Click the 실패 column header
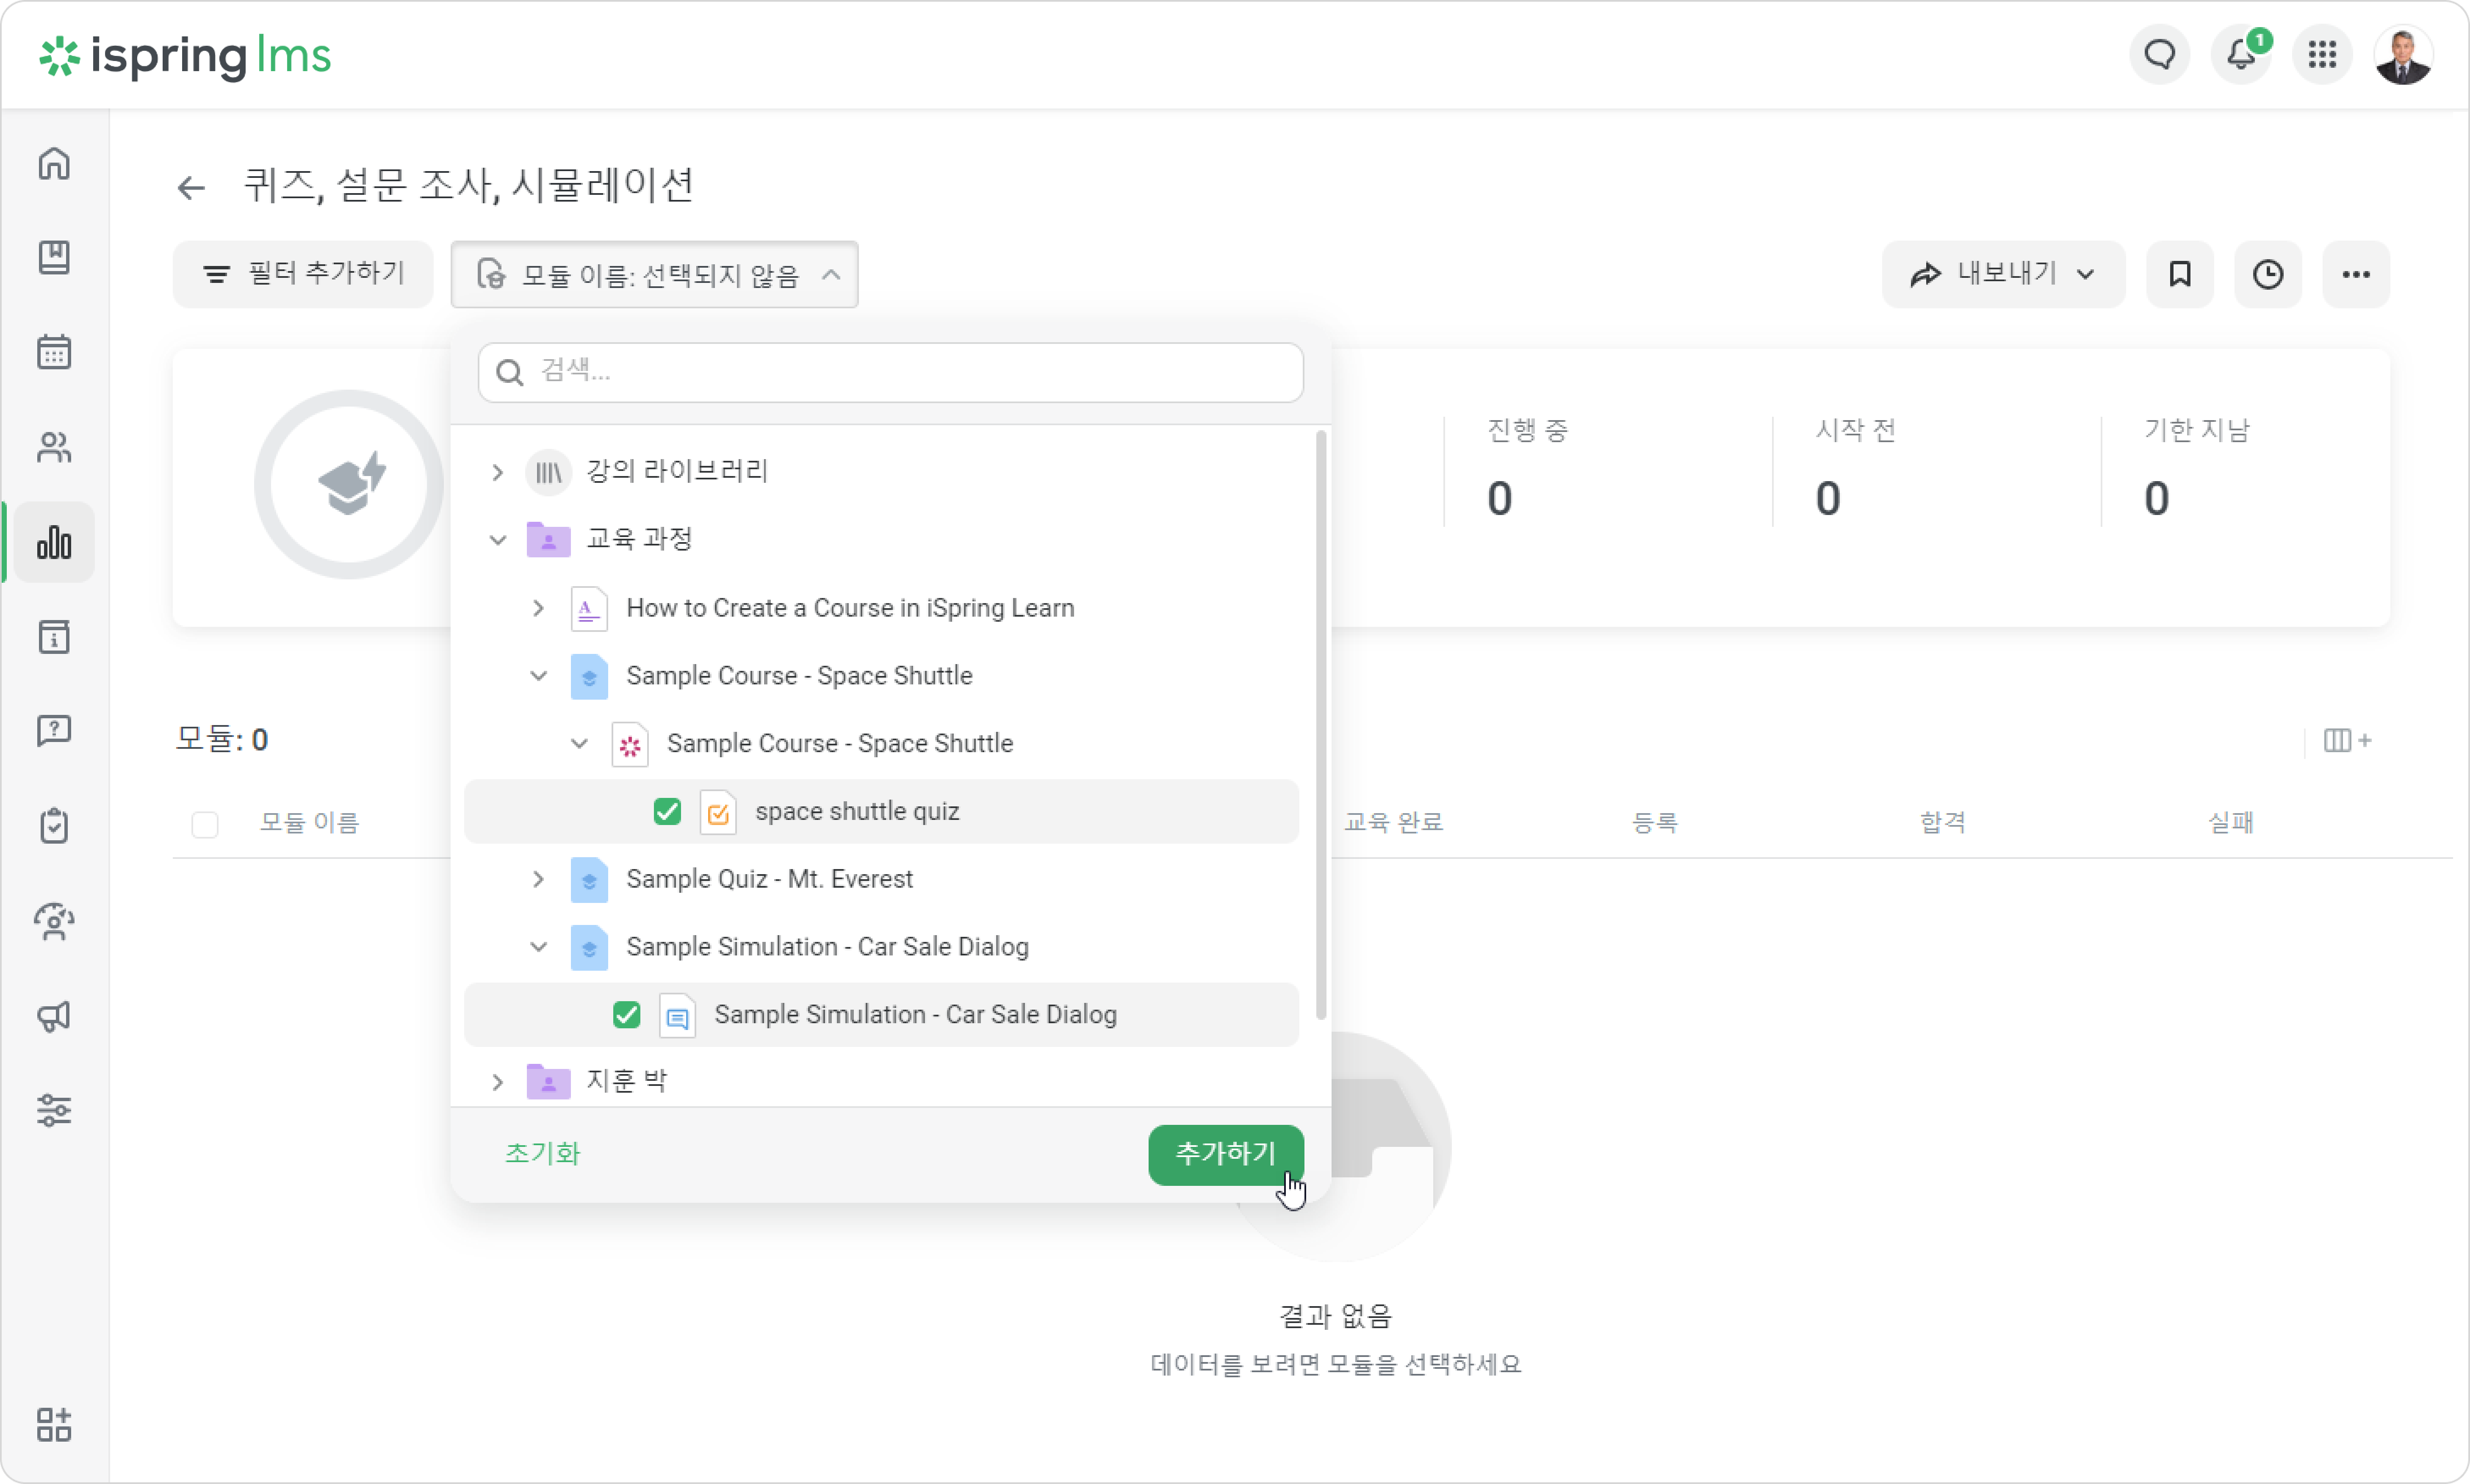This screenshot has width=2470, height=1484. click(2231, 823)
